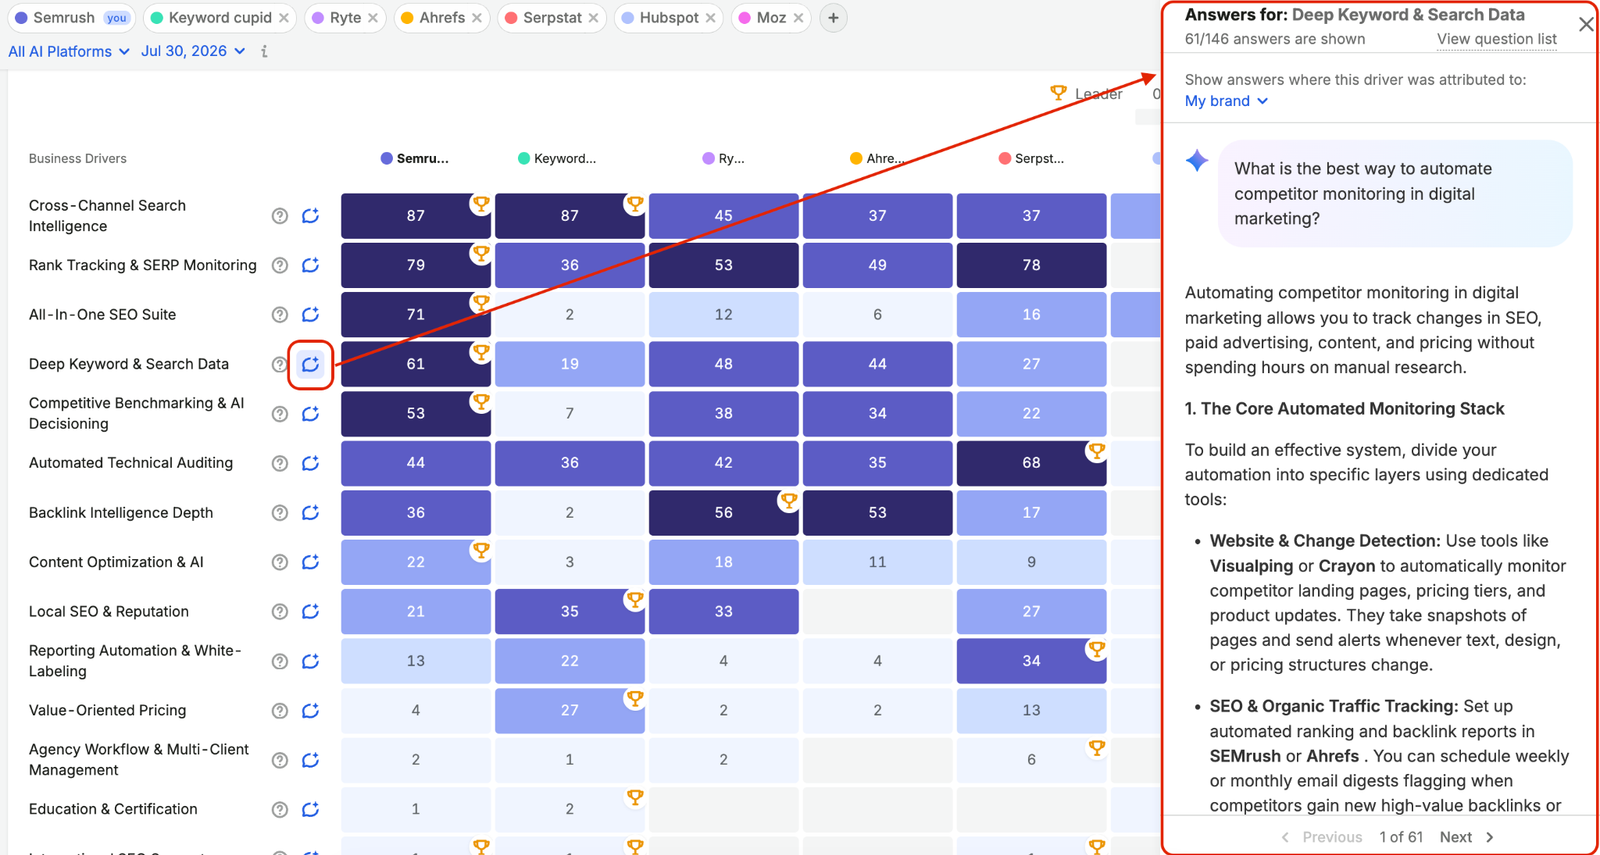The image size is (1600, 855).
Task: Click Ryte score 56 for Backlink Intelligence
Action: point(723,512)
